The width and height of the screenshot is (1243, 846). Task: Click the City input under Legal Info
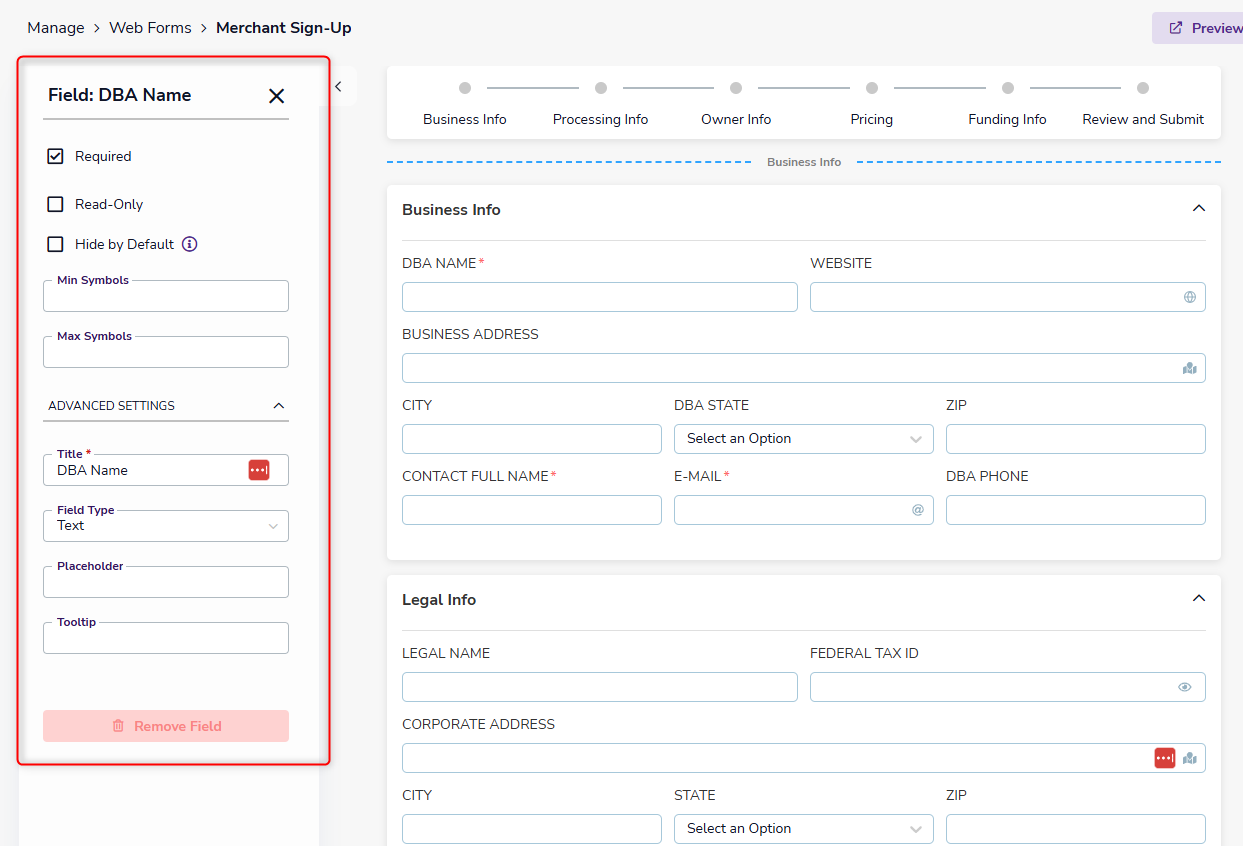(532, 829)
